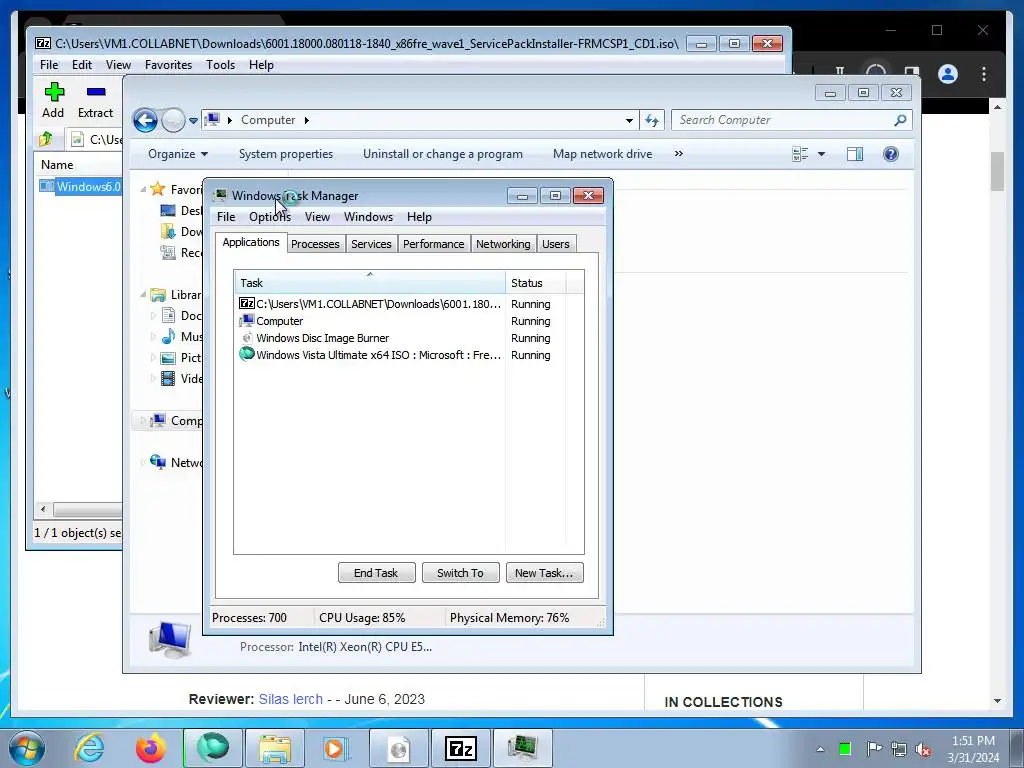Image resolution: width=1024 pixels, height=768 pixels.
Task: Expand the Network tree node
Action: pos(143,462)
